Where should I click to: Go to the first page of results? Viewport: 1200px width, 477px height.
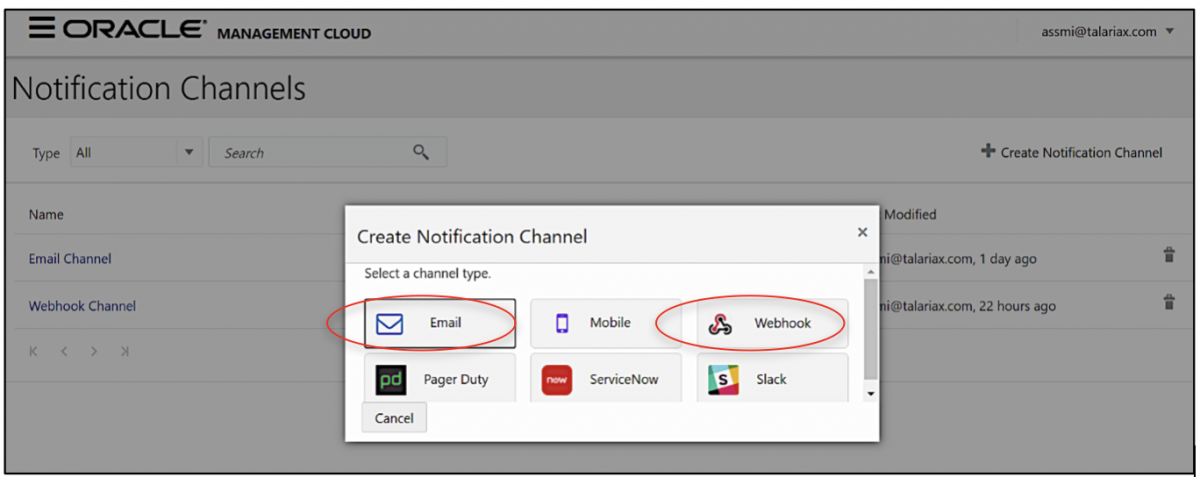point(33,352)
